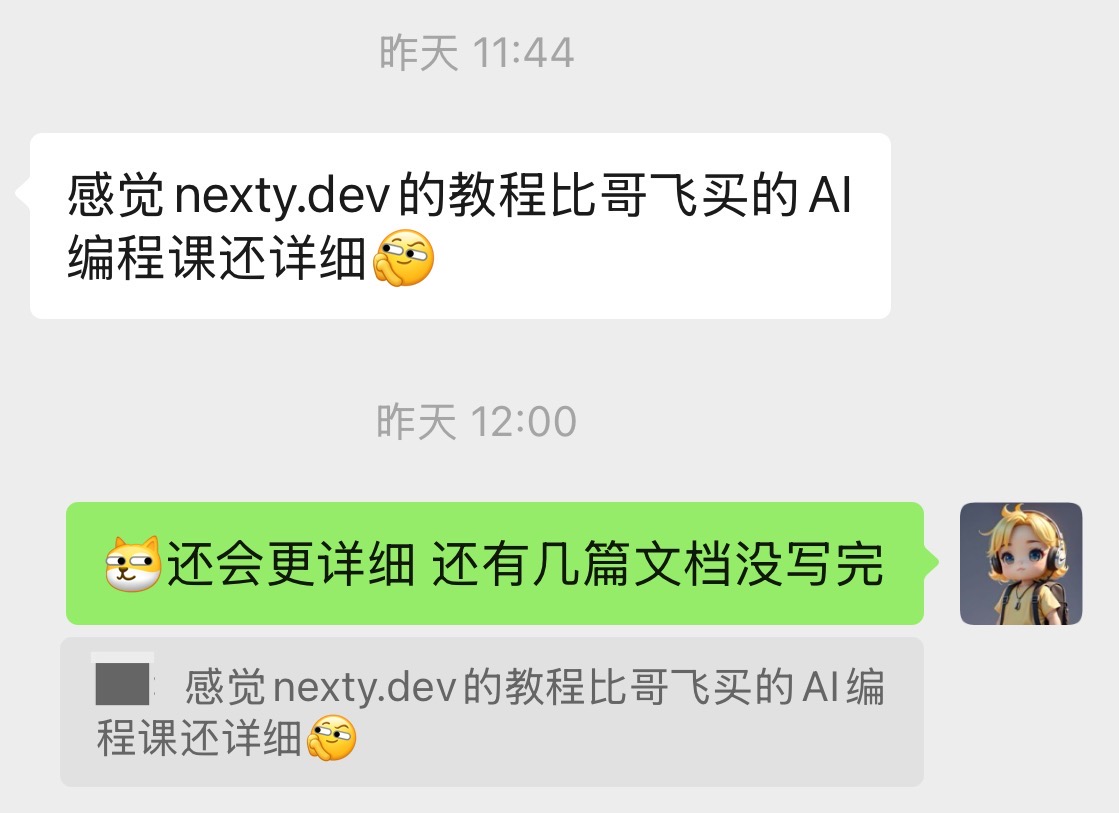Open nexty.dev link in quoted message

pyautogui.click(x=365, y=687)
